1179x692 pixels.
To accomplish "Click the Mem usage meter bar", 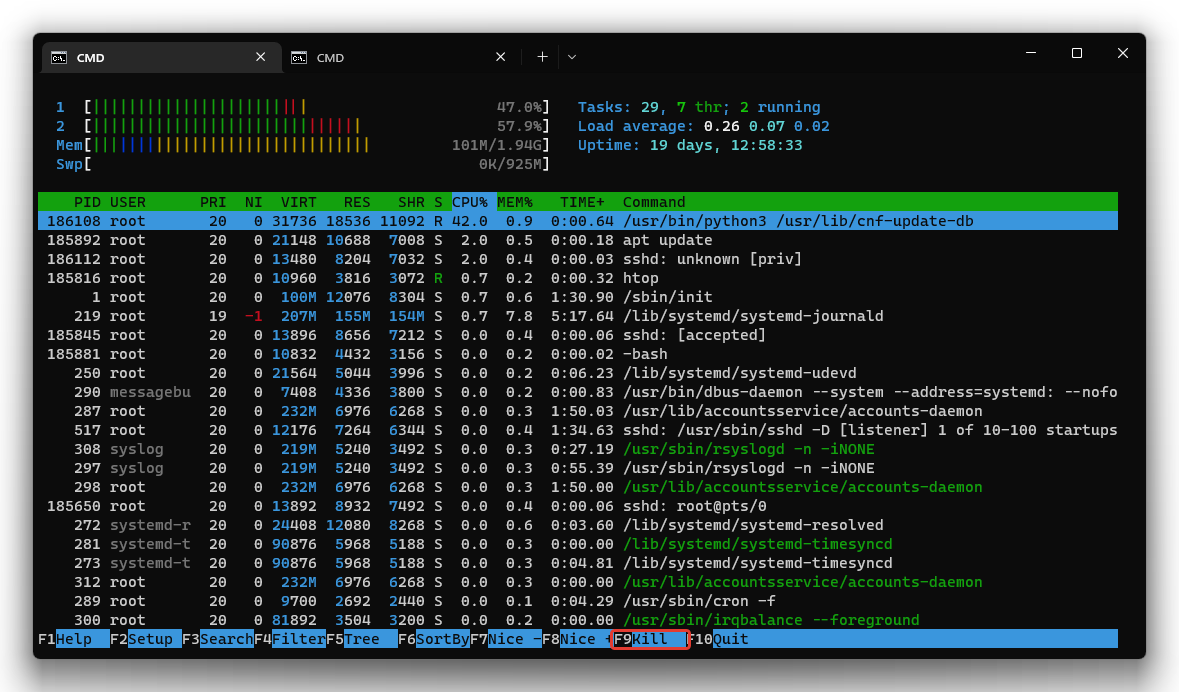I will (317, 145).
